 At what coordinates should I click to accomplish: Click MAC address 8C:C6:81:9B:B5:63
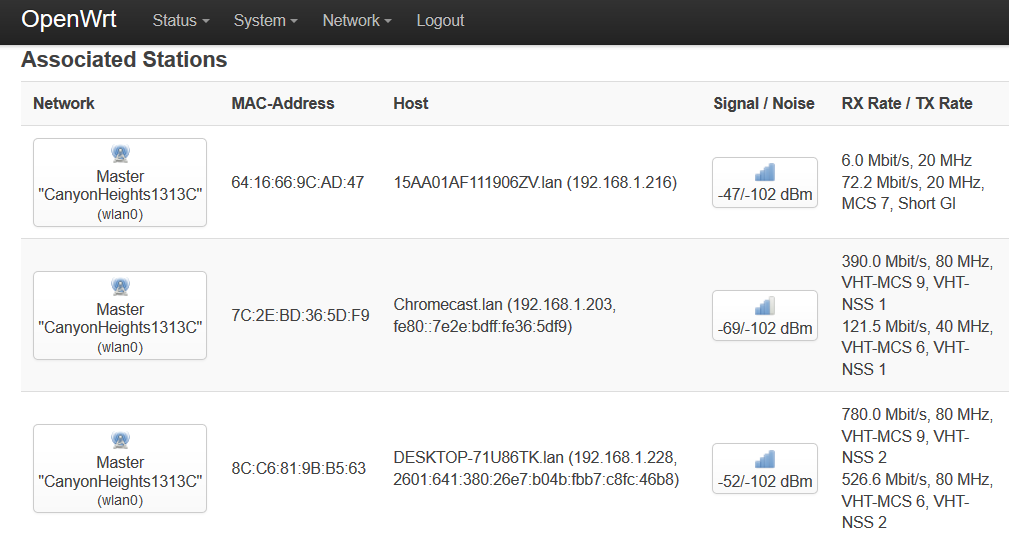(x=298, y=468)
